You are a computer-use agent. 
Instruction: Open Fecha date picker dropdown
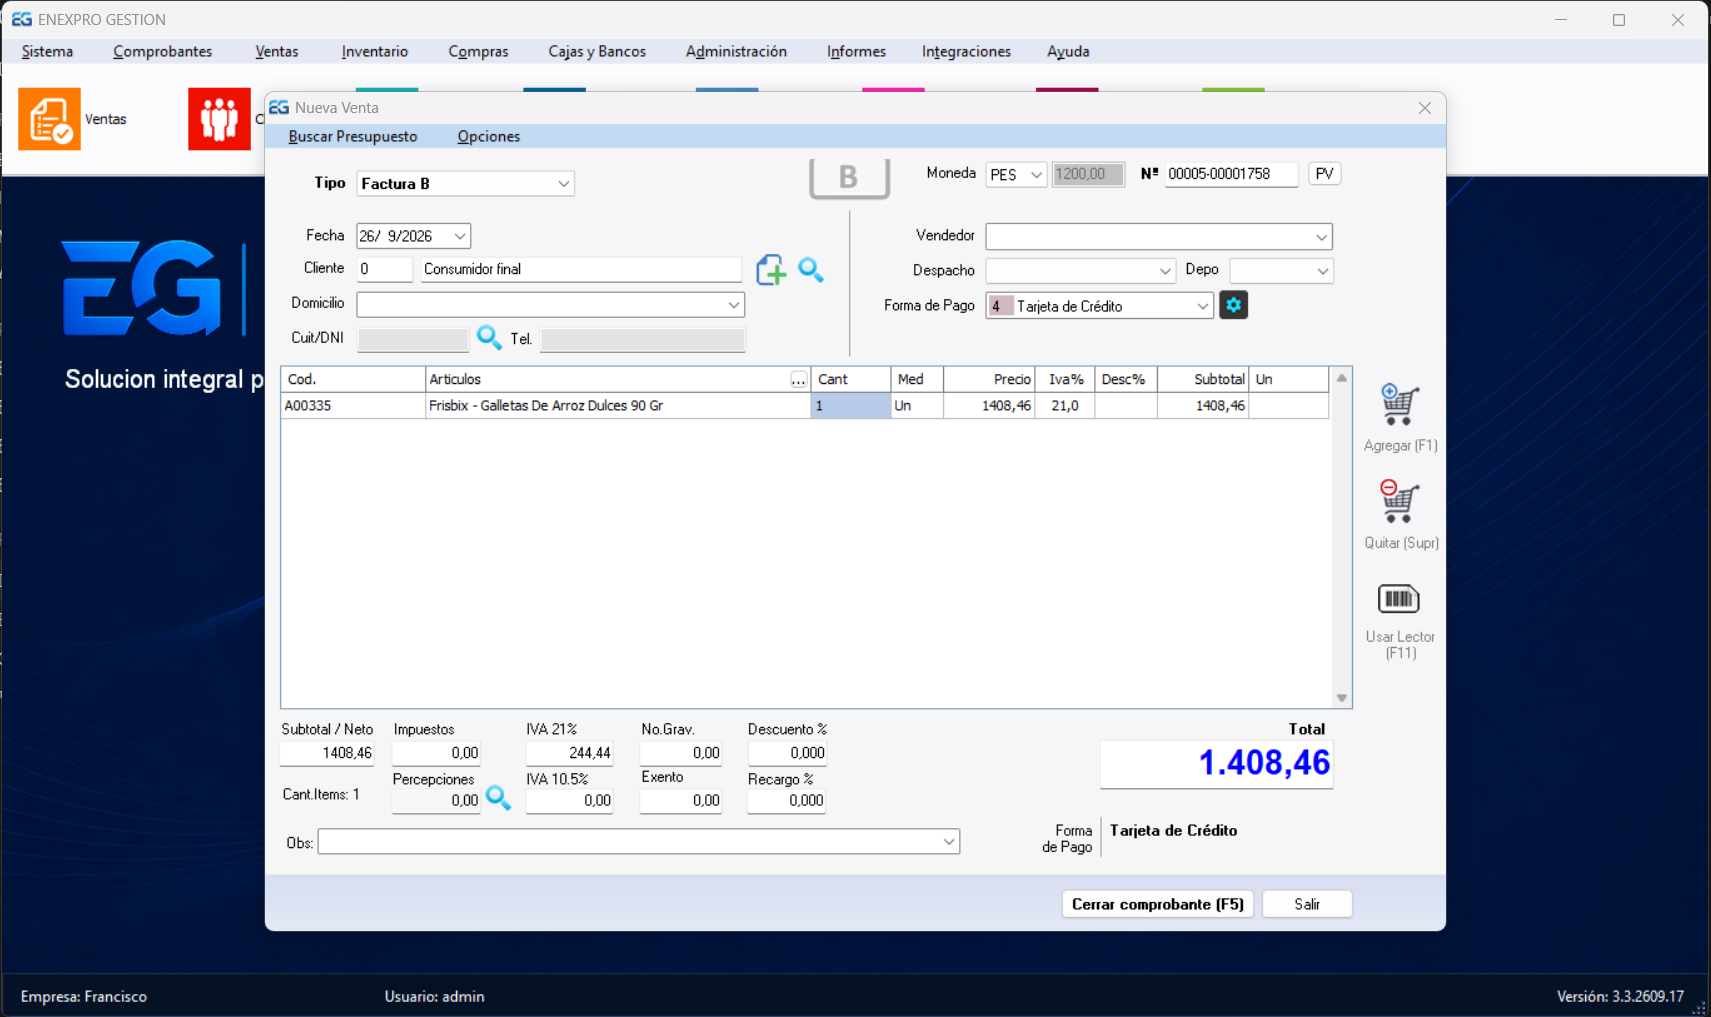point(460,236)
